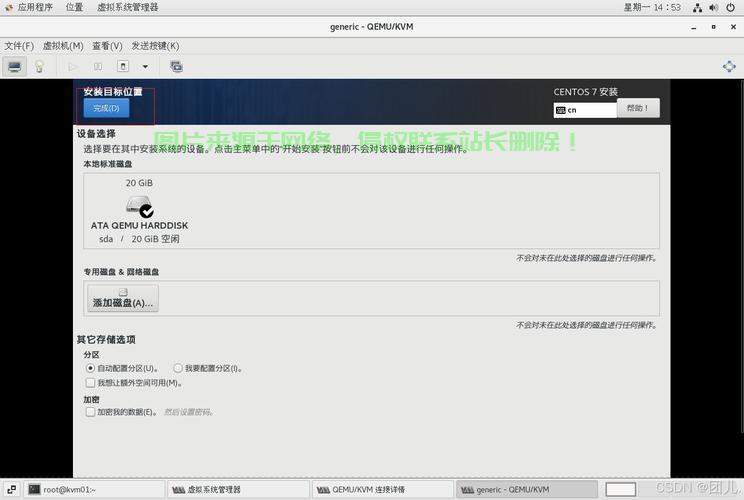Expand the shutdown options dropdown arrow
744x500 pixels.
pos(145,67)
